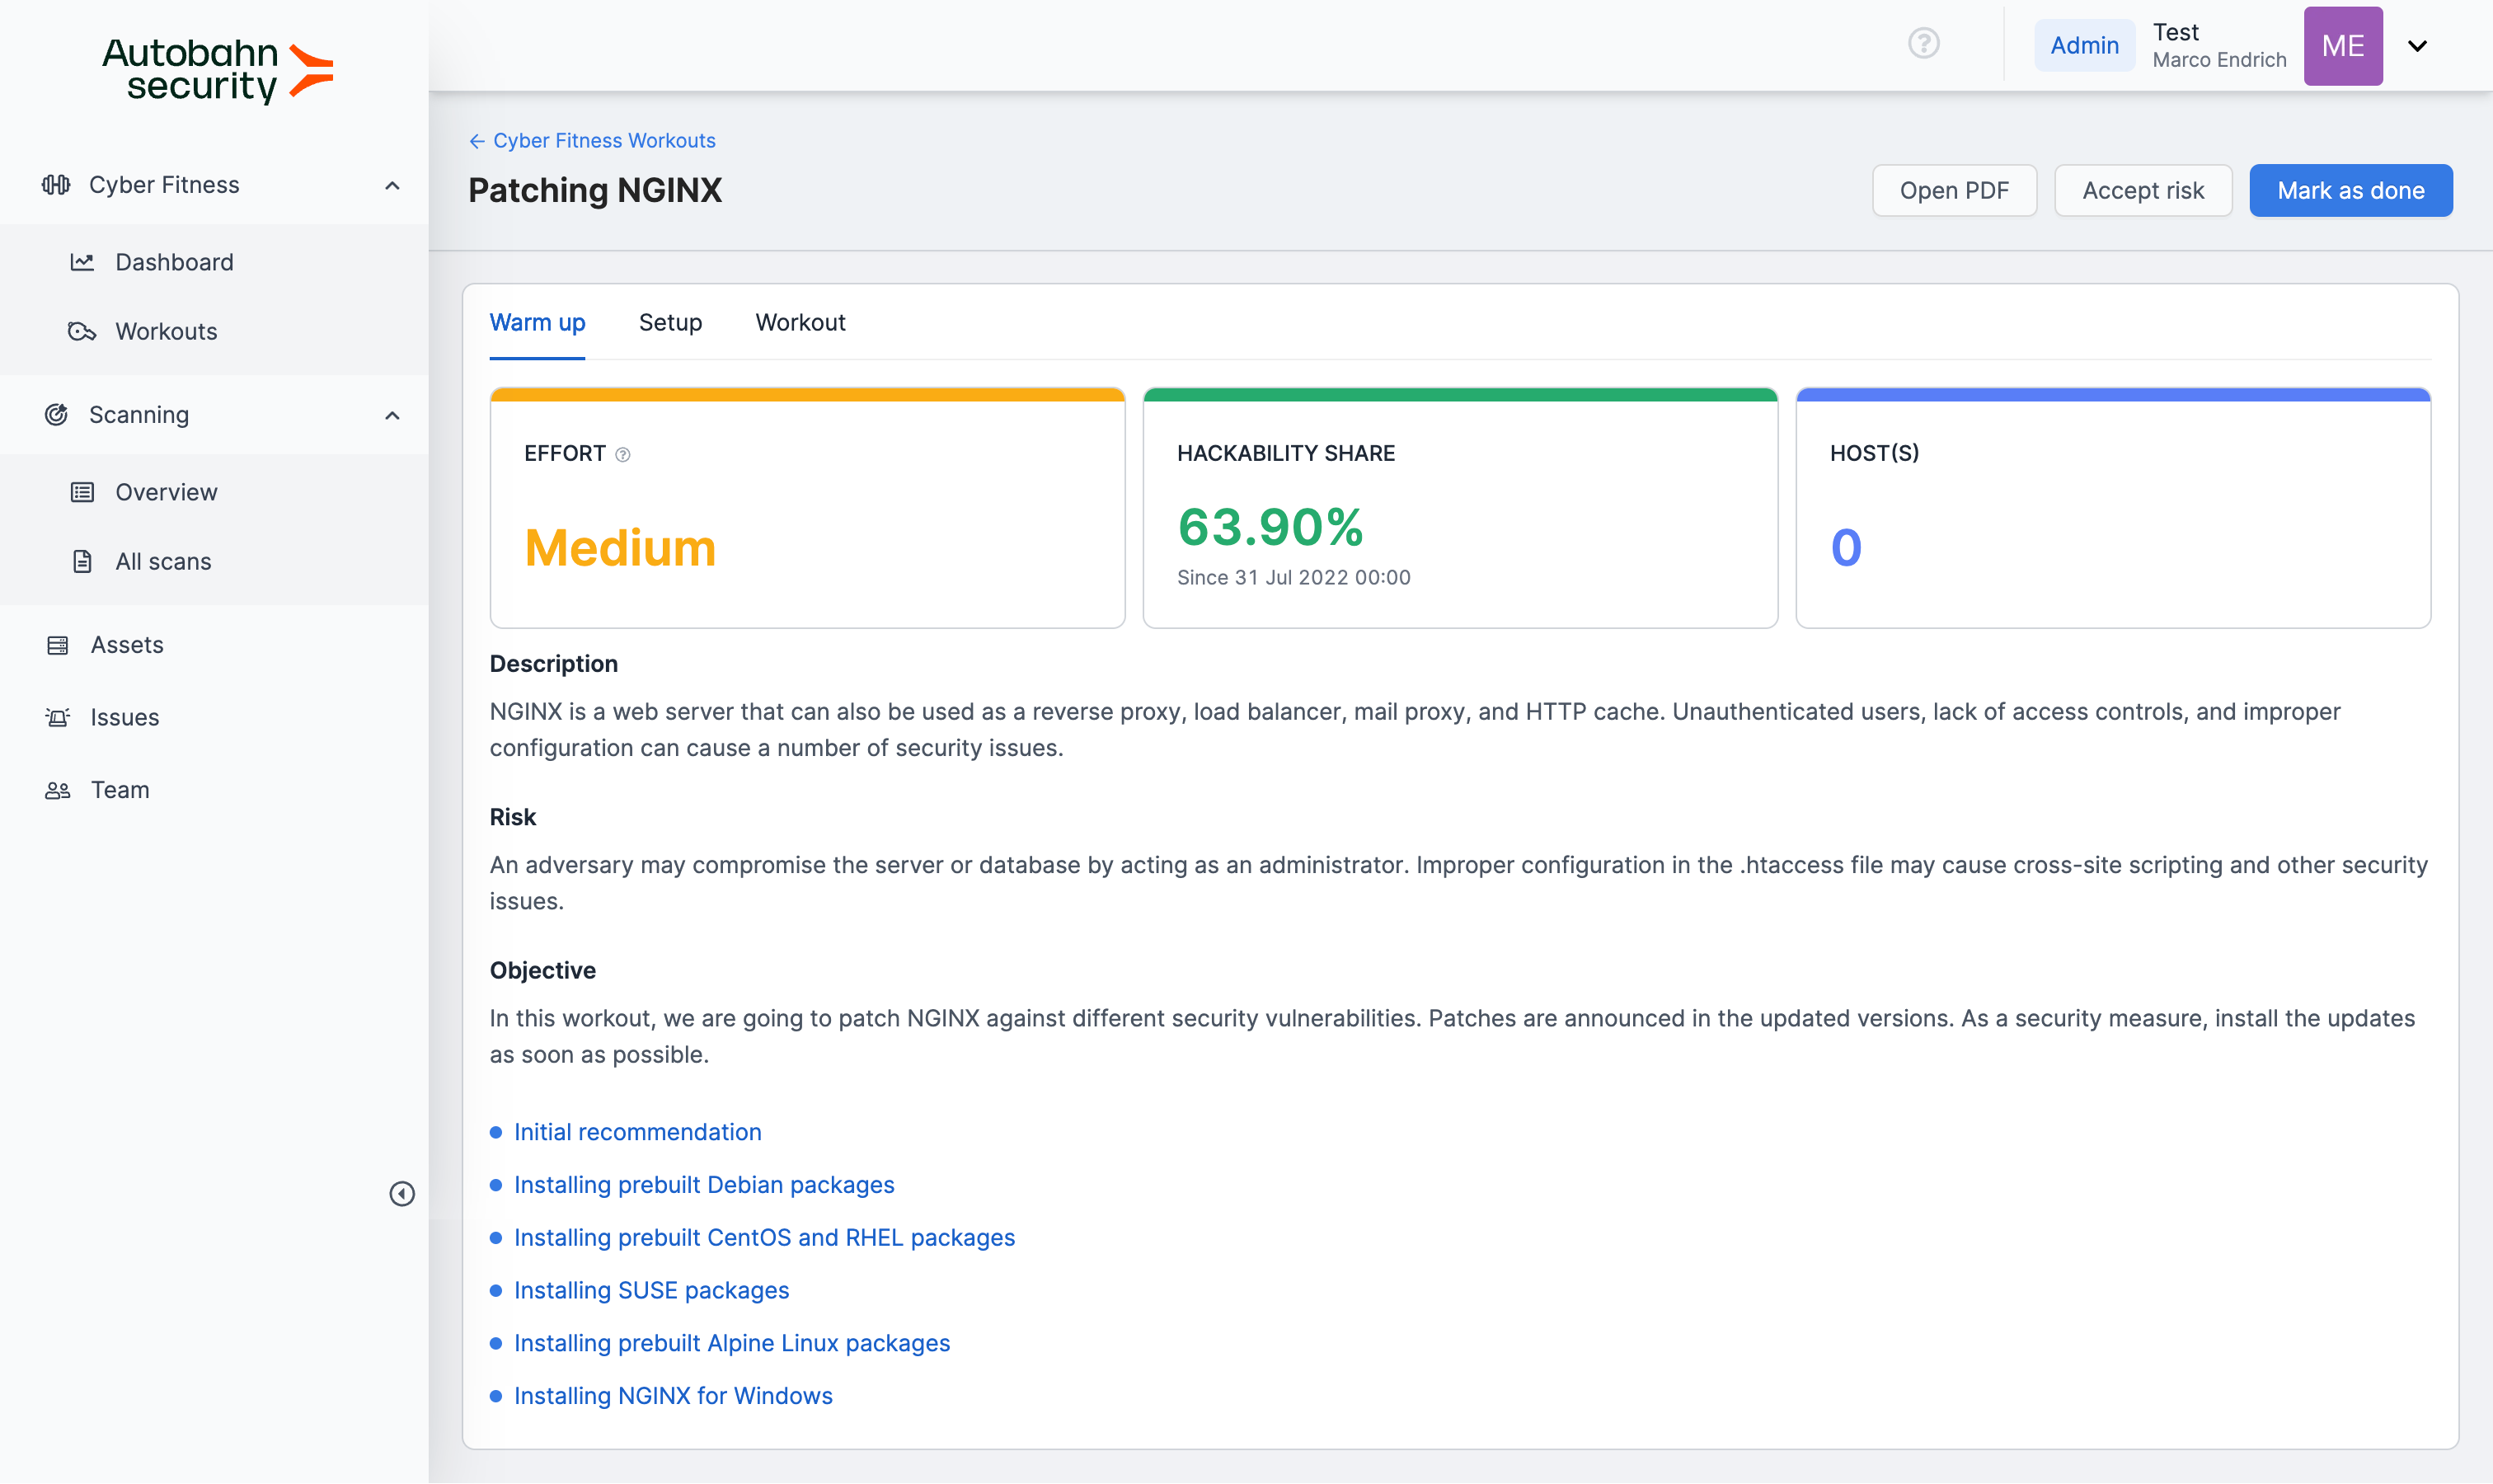Open Installing SUSE packages link
This screenshot has width=2493, height=1484.
point(651,1290)
